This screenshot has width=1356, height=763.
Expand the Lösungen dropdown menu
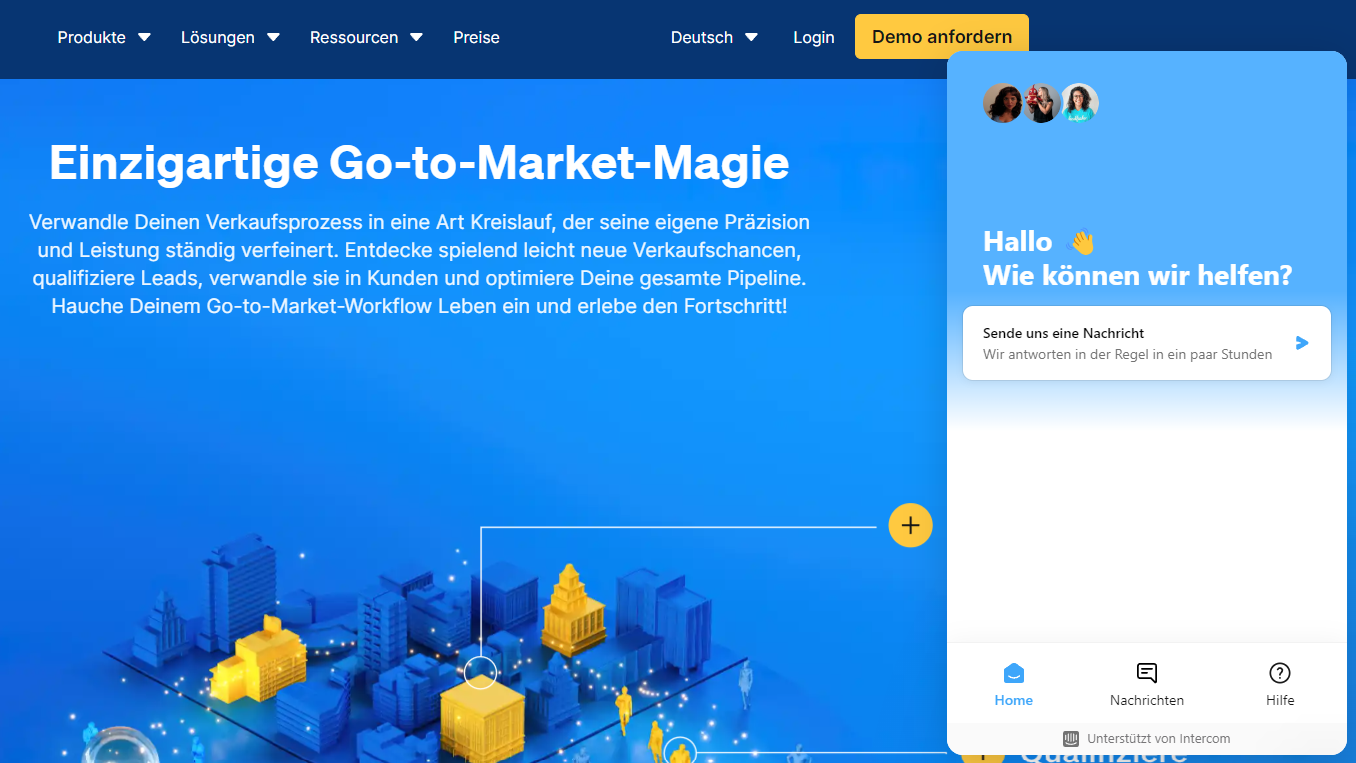pyautogui.click(x=230, y=37)
